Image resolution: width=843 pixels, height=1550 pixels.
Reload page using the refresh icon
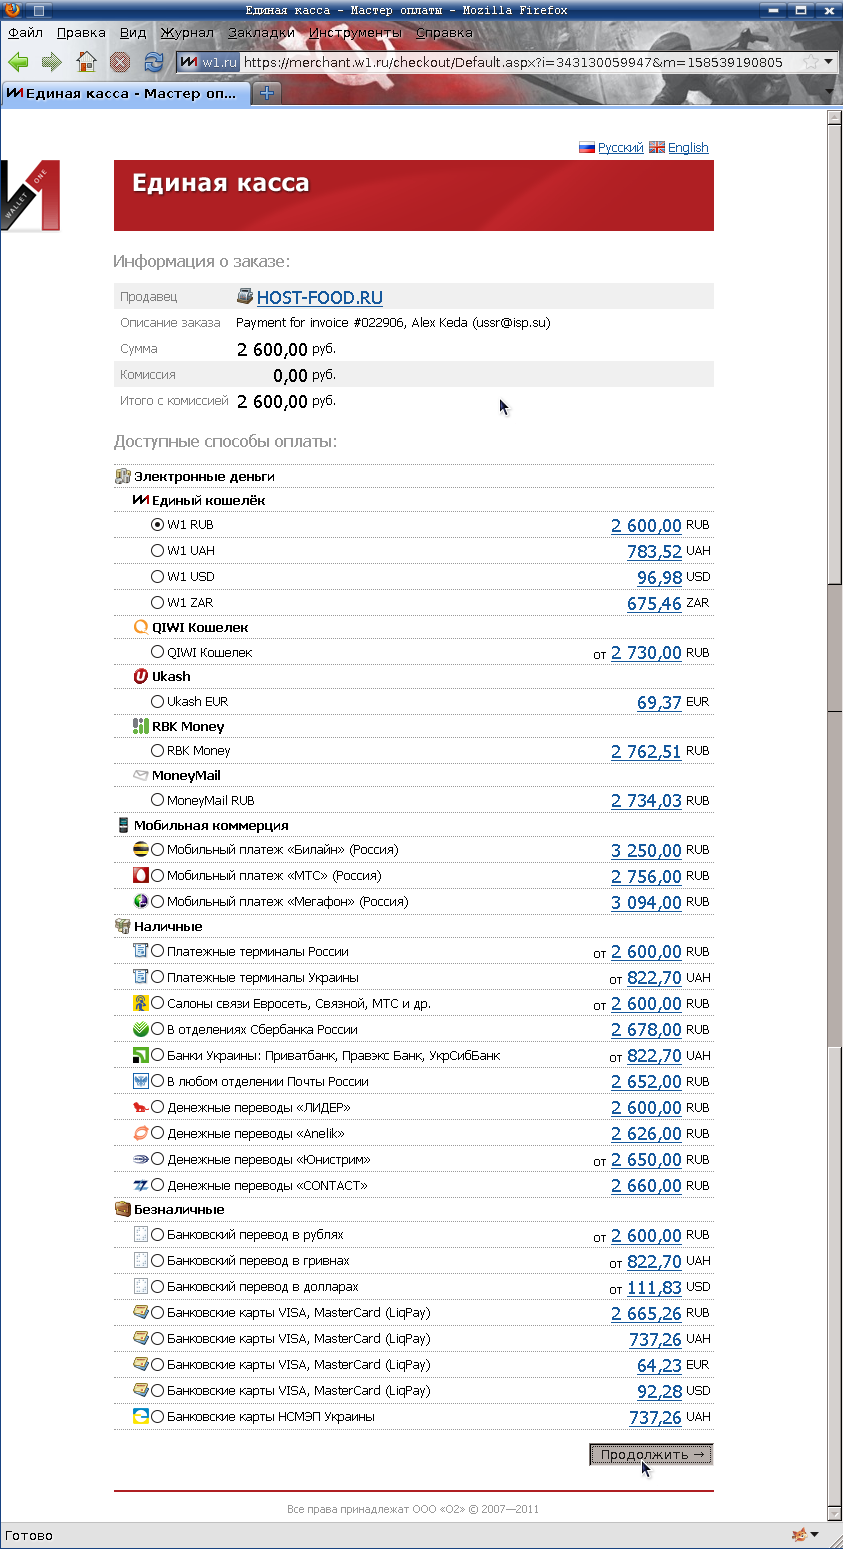(154, 62)
